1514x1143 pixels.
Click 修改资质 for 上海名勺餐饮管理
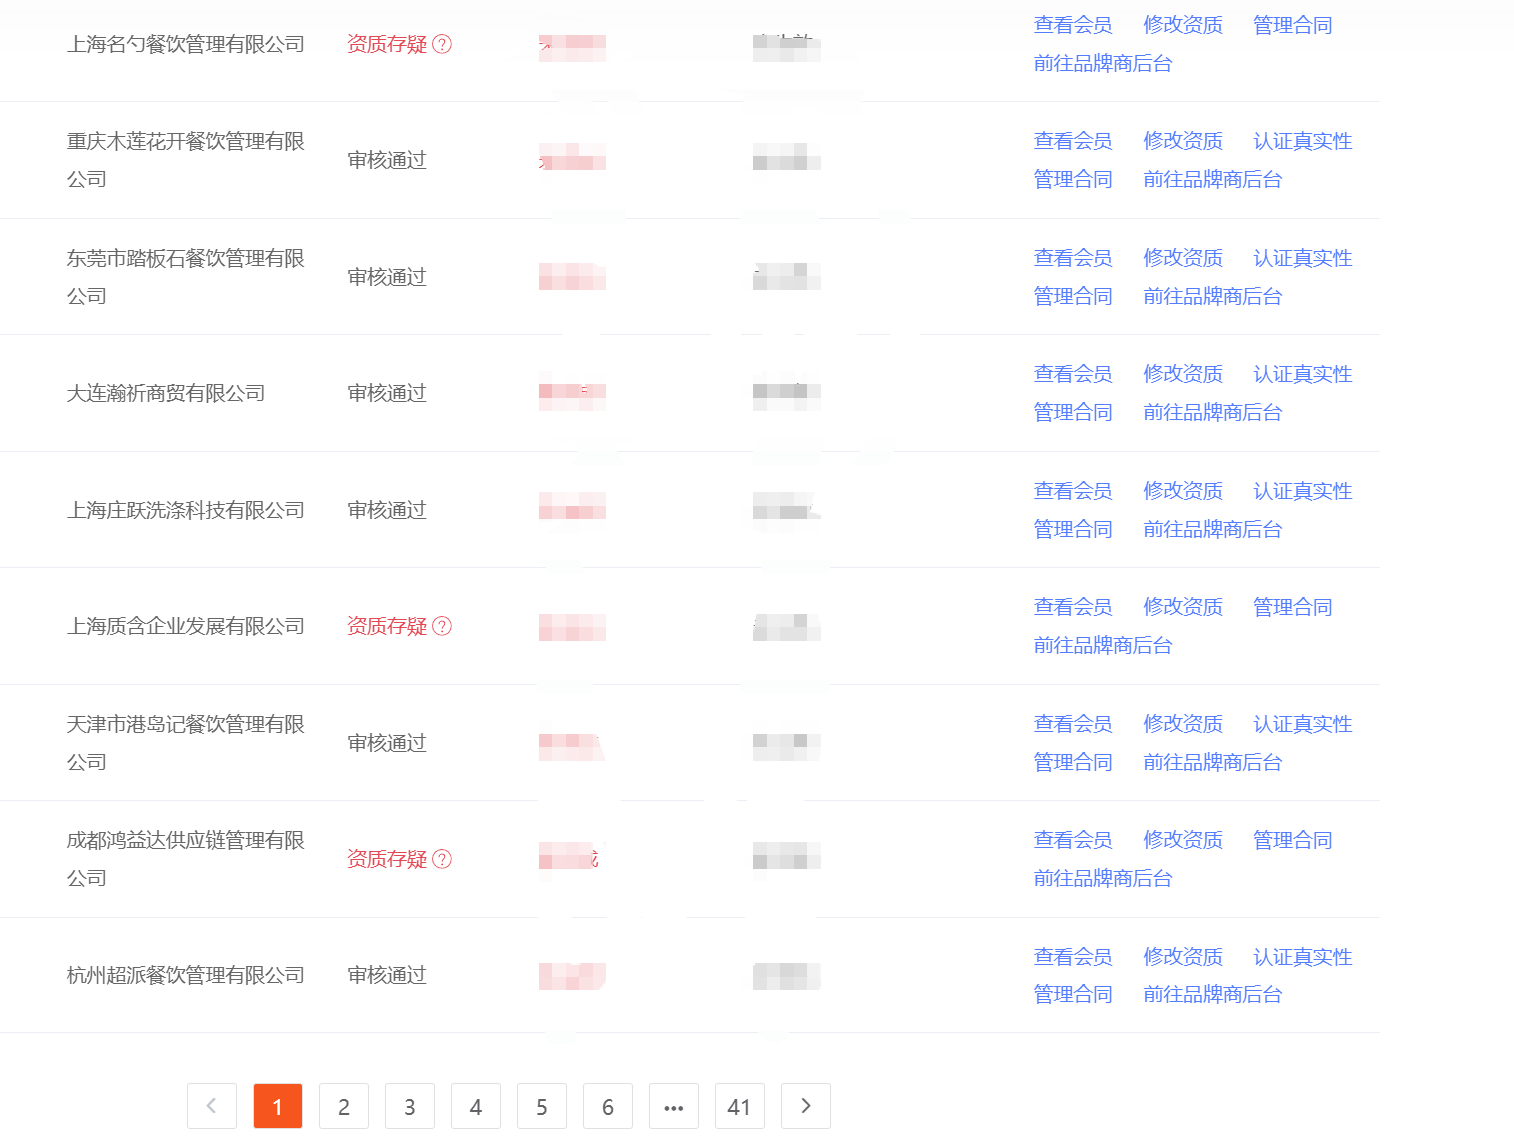click(1182, 25)
